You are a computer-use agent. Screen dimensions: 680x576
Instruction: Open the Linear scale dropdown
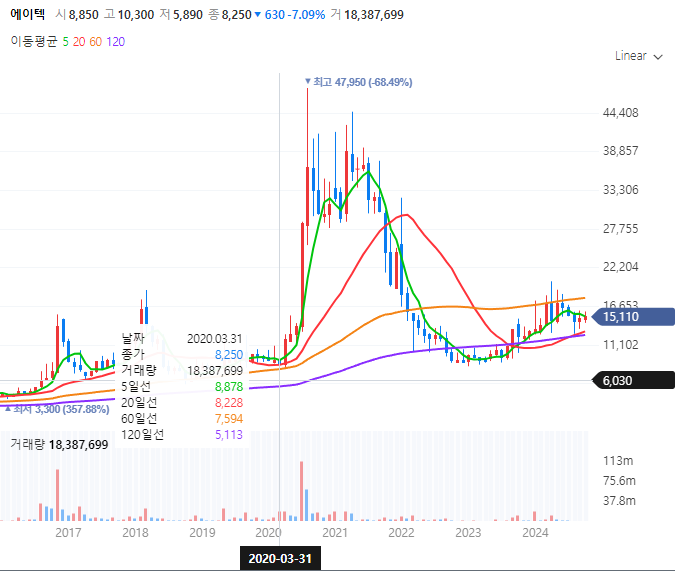coord(638,56)
